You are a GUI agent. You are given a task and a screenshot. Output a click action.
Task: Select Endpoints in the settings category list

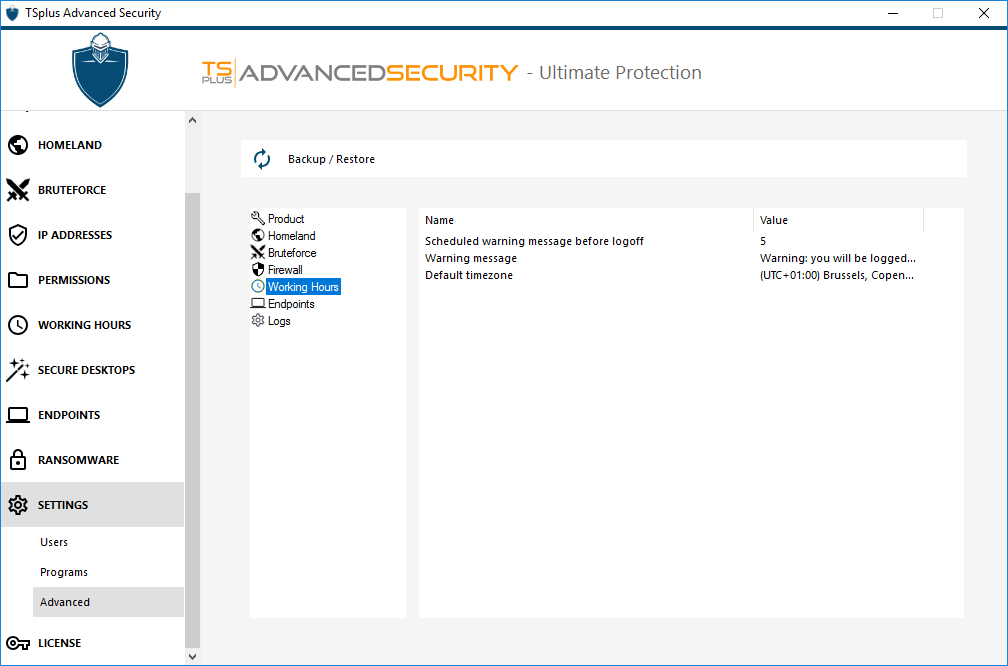click(x=290, y=304)
